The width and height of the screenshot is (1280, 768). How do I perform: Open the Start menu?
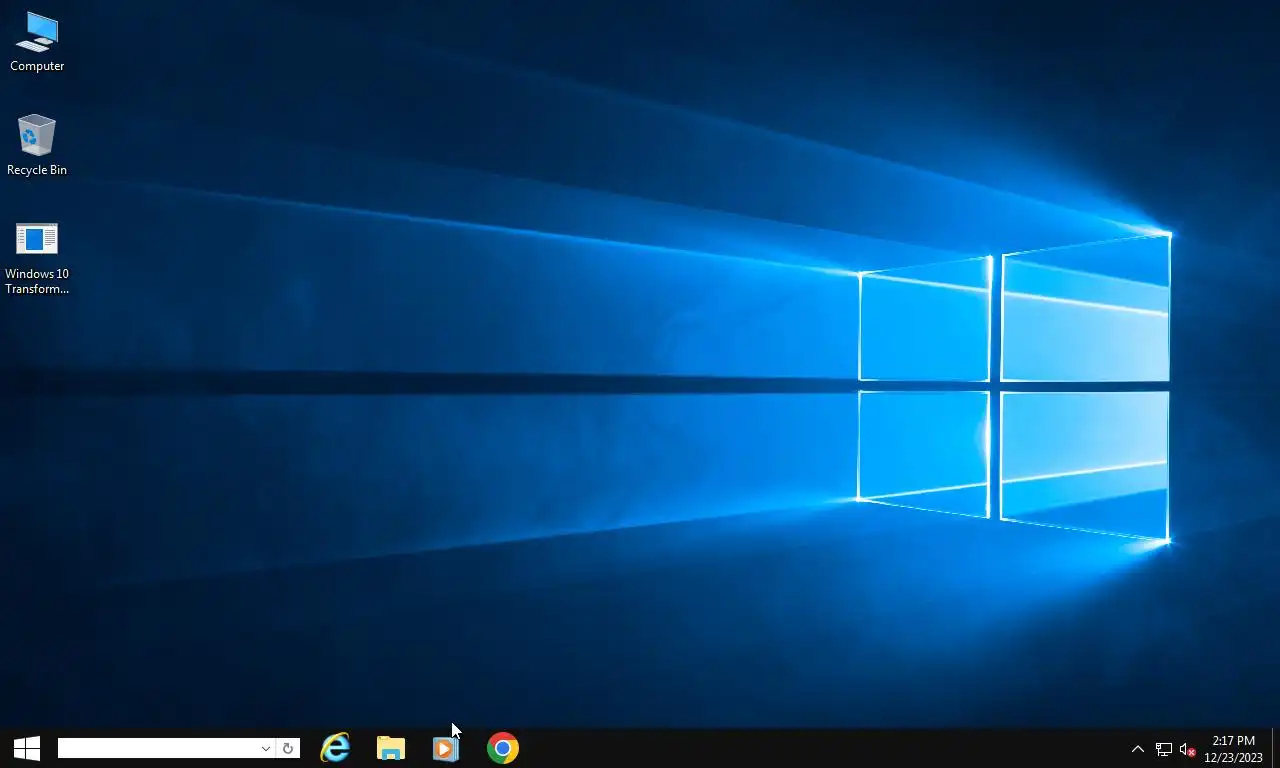[x=27, y=748]
